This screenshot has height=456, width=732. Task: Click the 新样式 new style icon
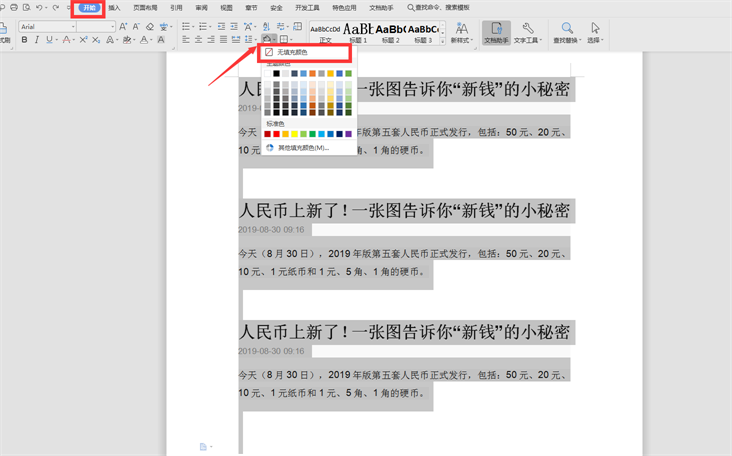pyautogui.click(x=461, y=29)
